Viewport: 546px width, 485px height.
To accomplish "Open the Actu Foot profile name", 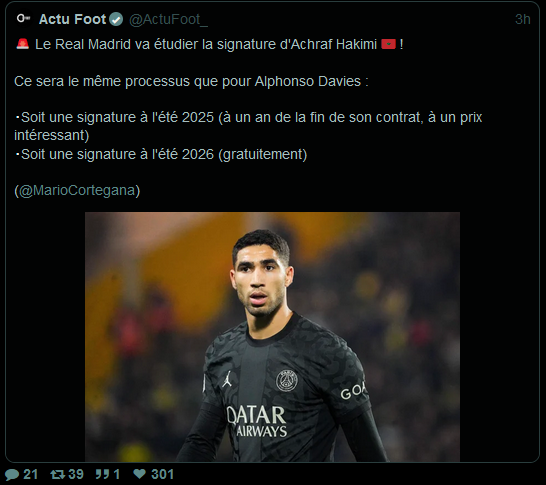I will [72, 19].
